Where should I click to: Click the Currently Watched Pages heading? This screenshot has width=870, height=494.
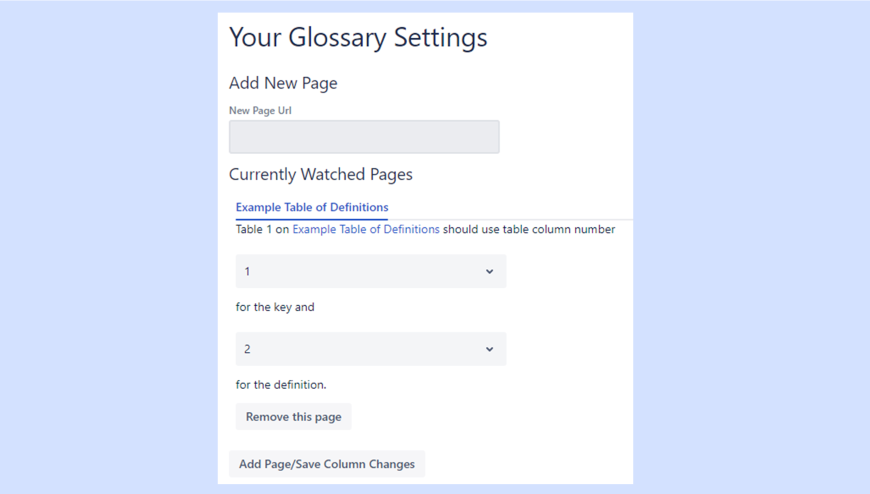[x=320, y=174]
